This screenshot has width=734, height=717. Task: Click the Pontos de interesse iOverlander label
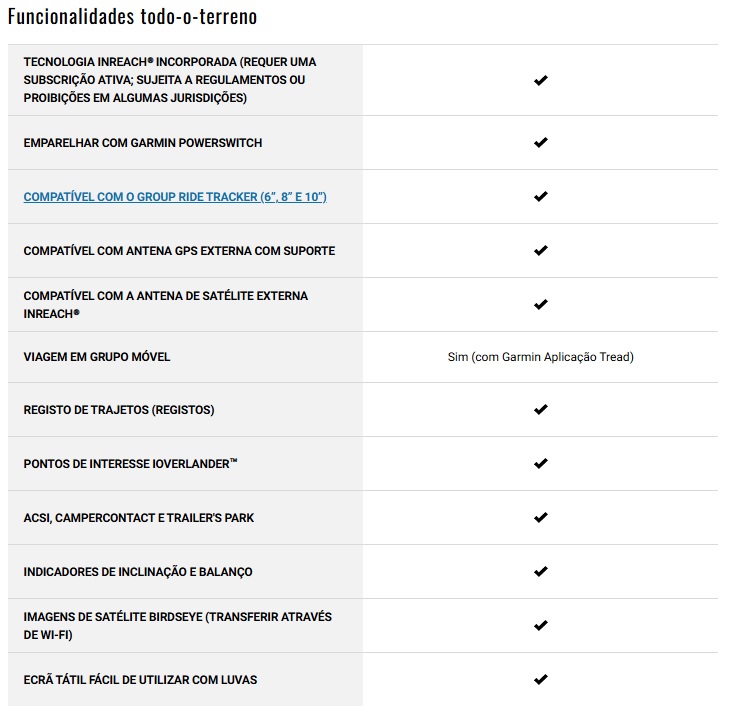pyautogui.click(x=131, y=464)
